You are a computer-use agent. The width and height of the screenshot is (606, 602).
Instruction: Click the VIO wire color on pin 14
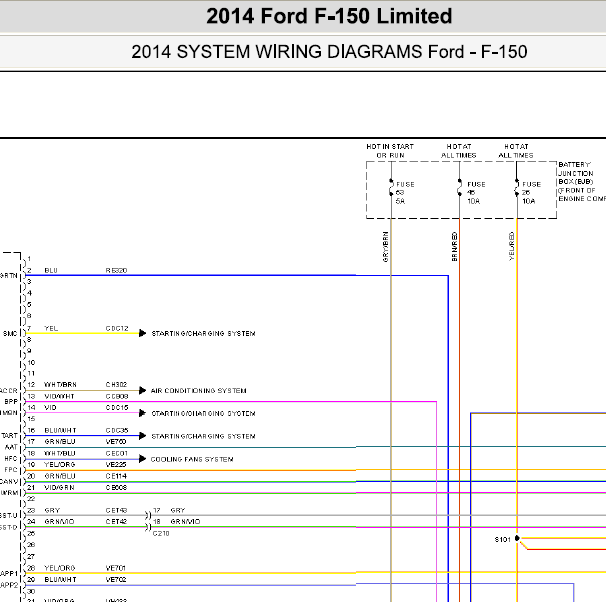pyautogui.click(x=50, y=408)
